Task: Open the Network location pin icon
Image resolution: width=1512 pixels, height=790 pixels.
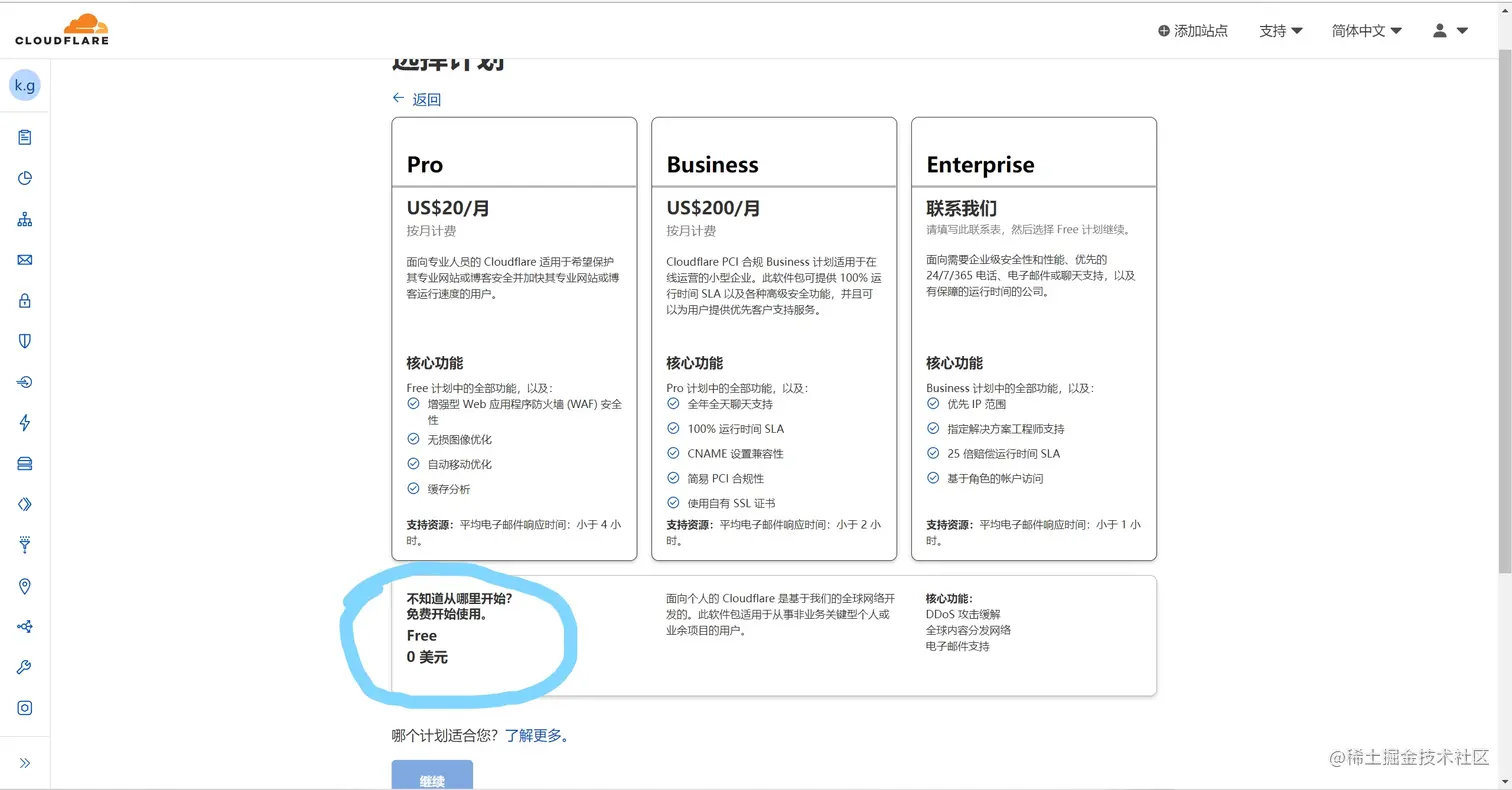Action: pos(25,586)
